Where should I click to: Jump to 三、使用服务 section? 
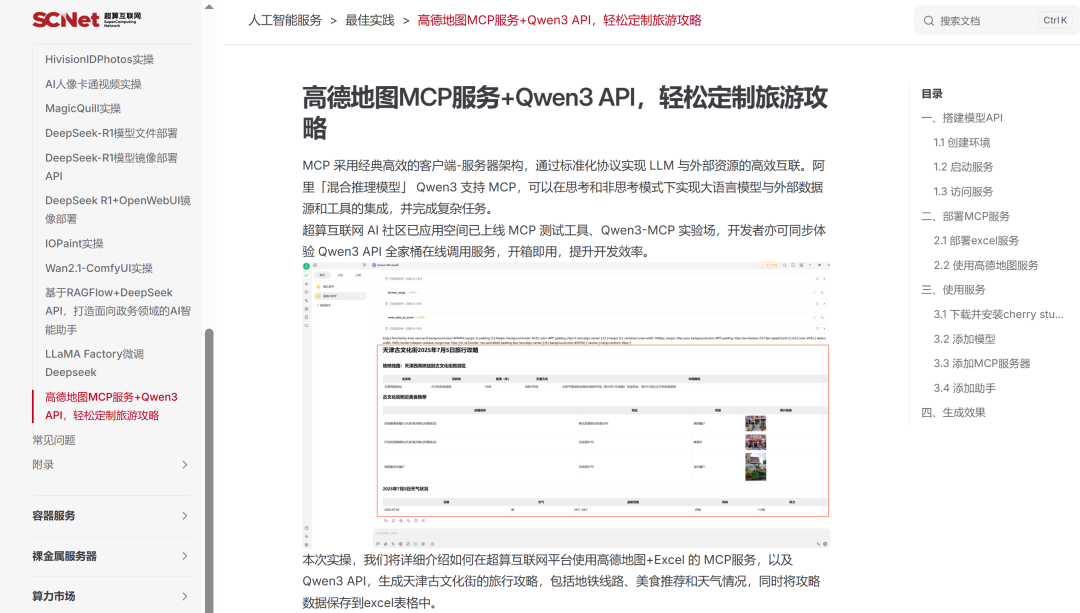pyautogui.click(x=953, y=290)
